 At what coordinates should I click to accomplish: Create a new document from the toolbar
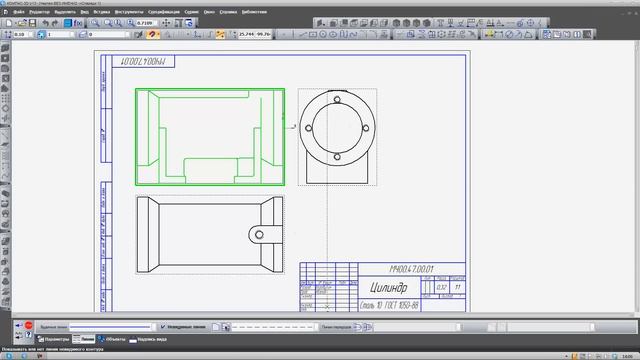(9, 23)
